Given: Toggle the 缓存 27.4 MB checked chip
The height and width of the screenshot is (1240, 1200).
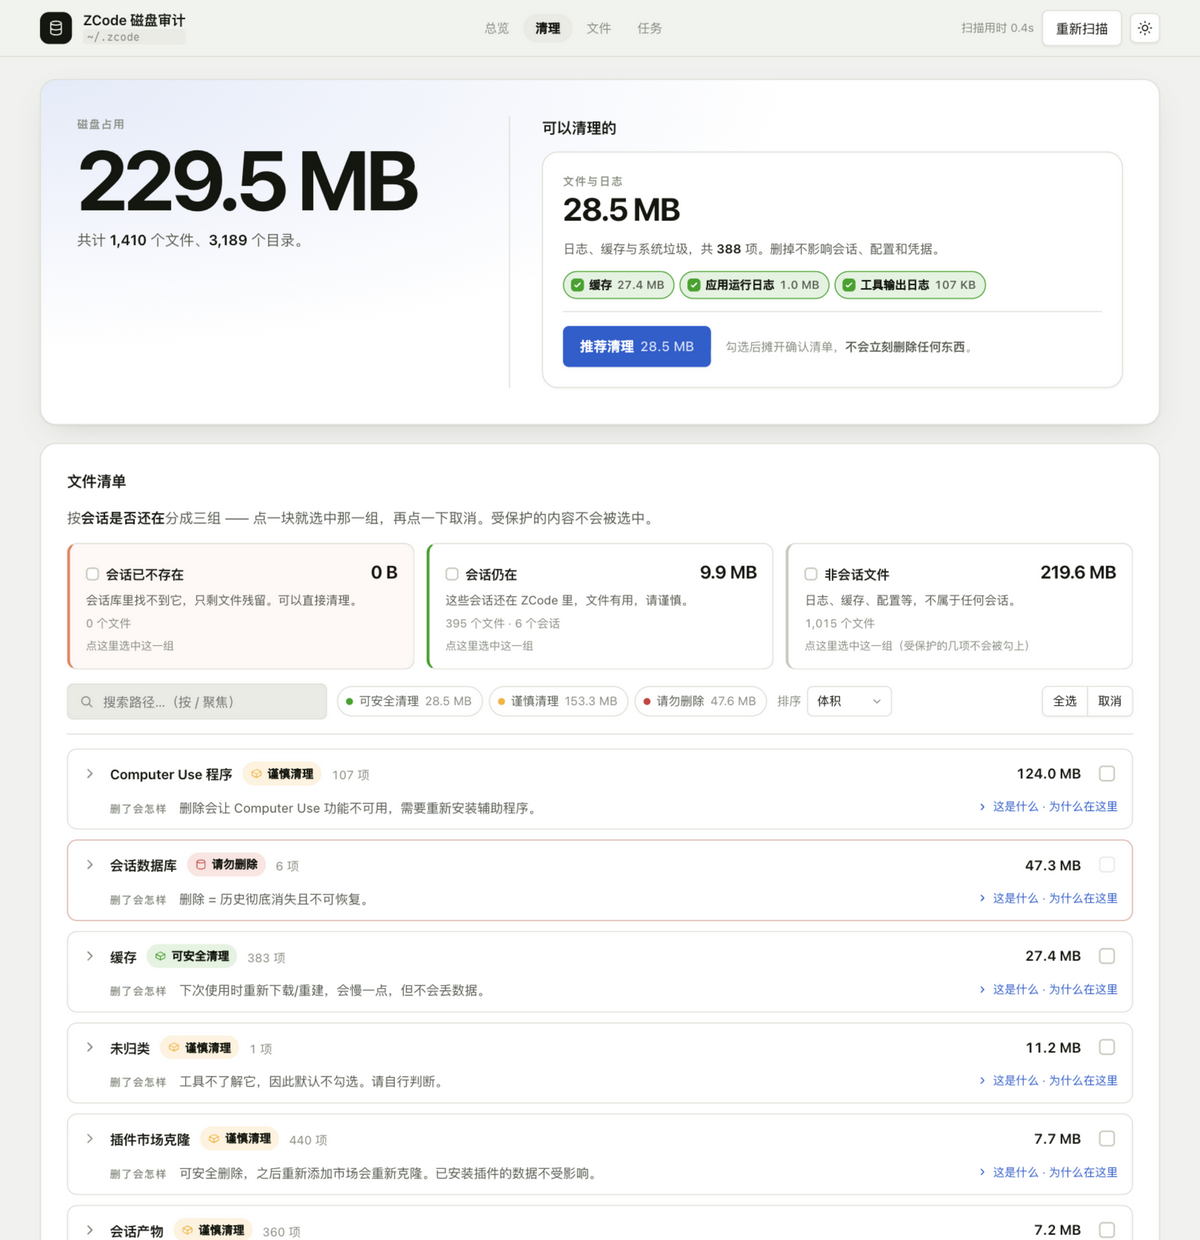Looking at the screenshot, I should [618, 285].
